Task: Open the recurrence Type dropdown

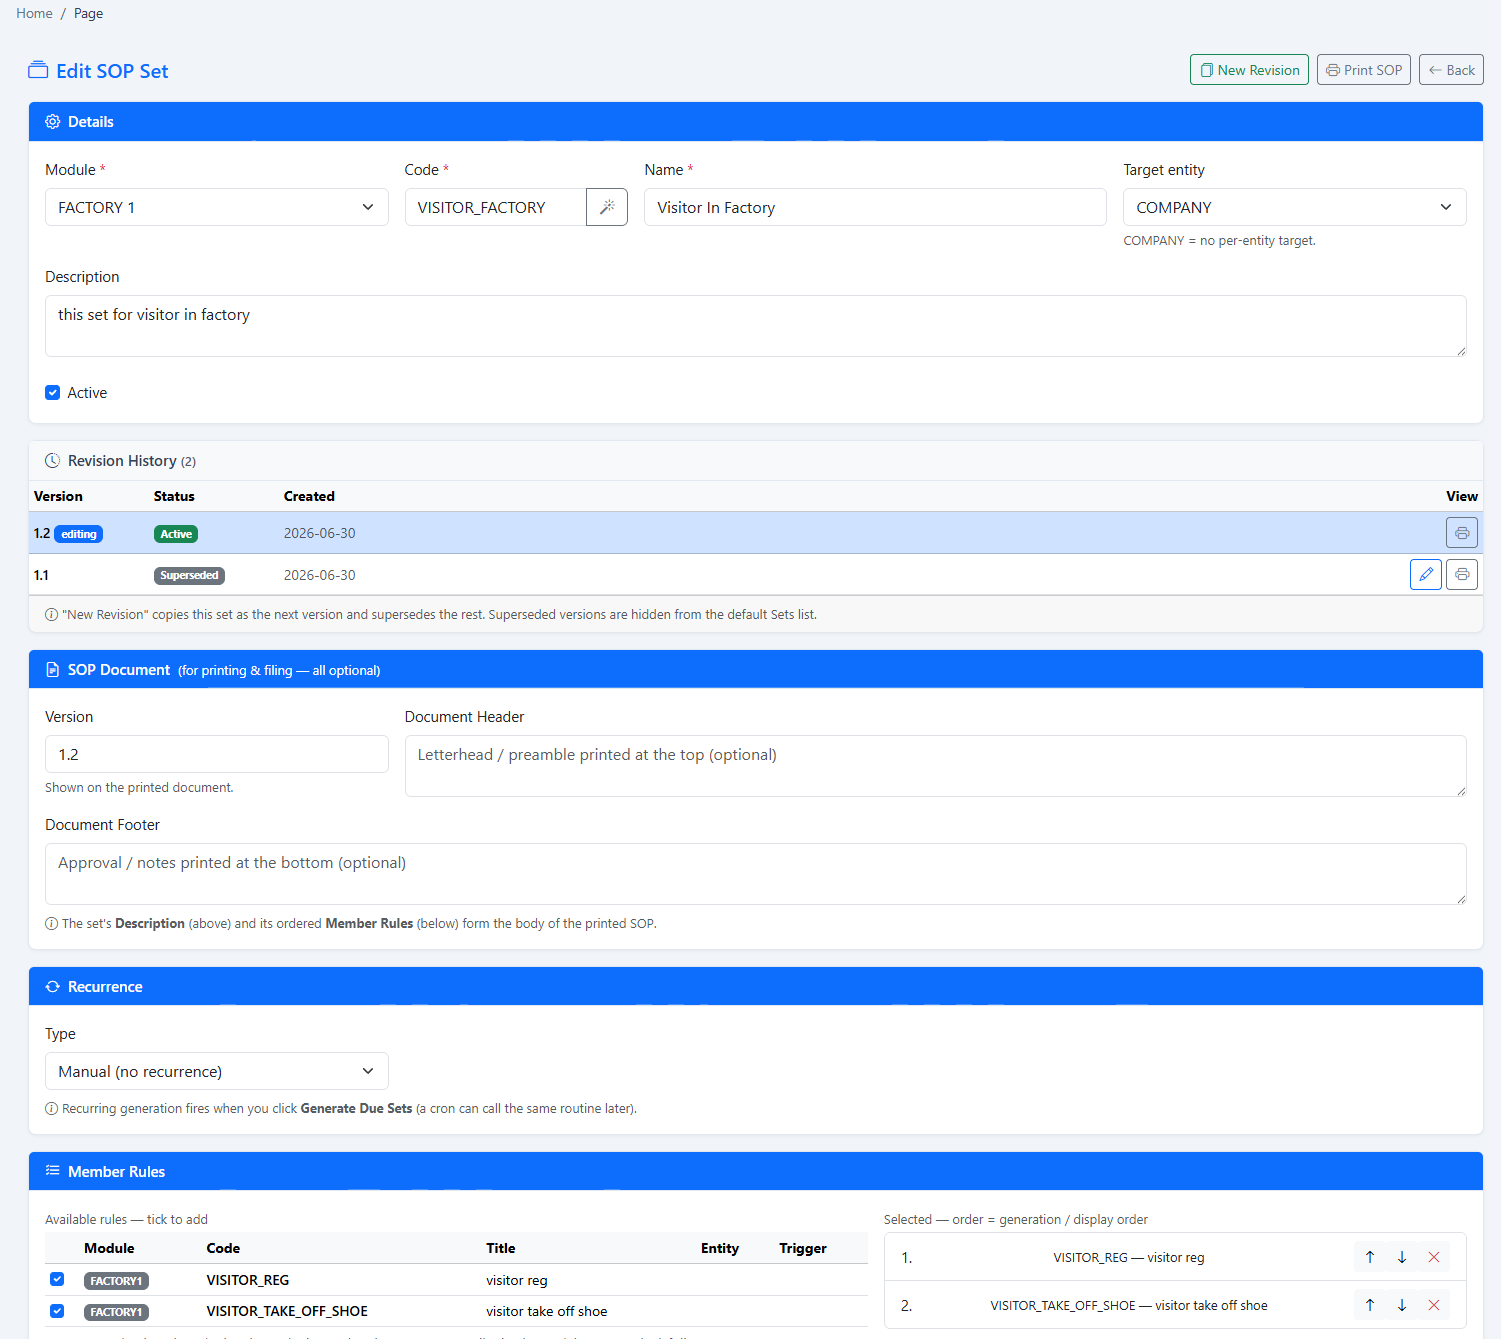Action: point(217,1071)
